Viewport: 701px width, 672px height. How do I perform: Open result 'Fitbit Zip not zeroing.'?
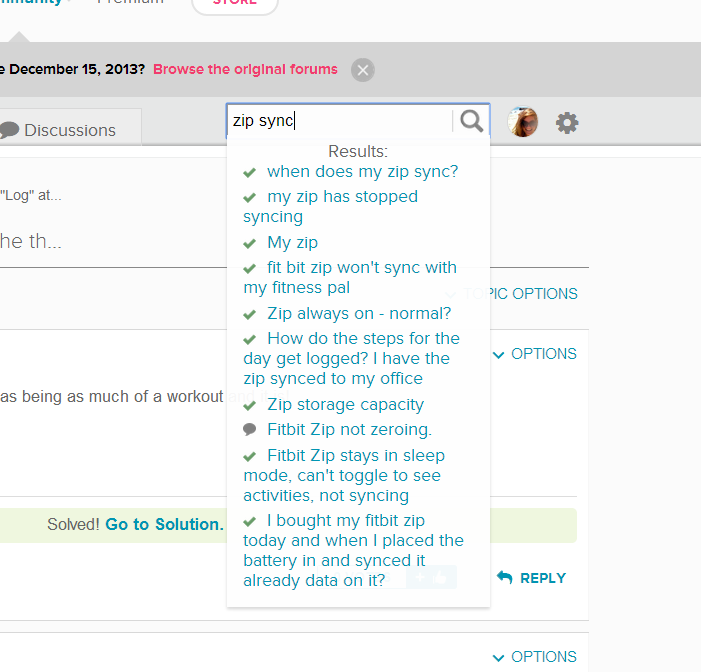point(350,429)
